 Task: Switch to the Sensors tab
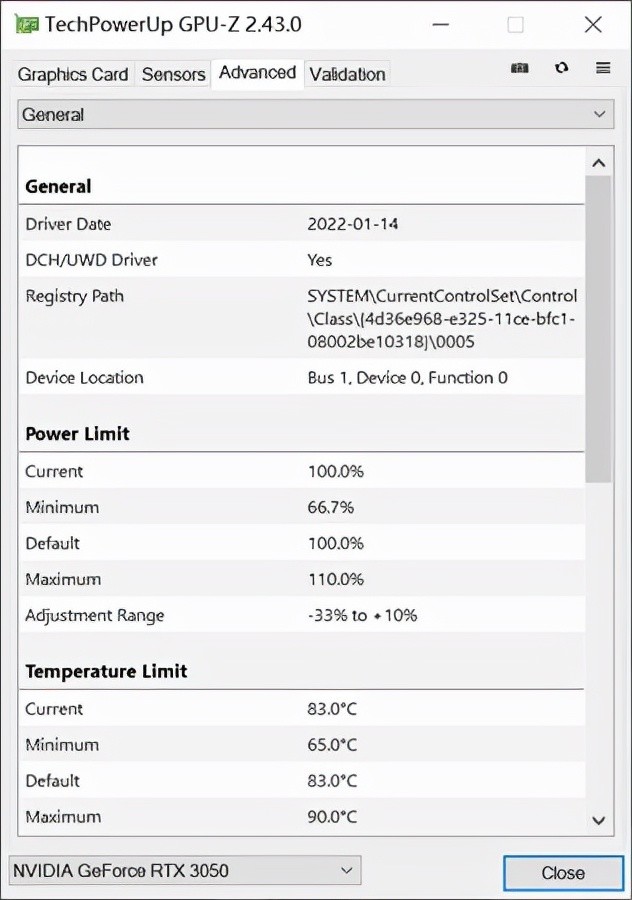coord(172,74)
